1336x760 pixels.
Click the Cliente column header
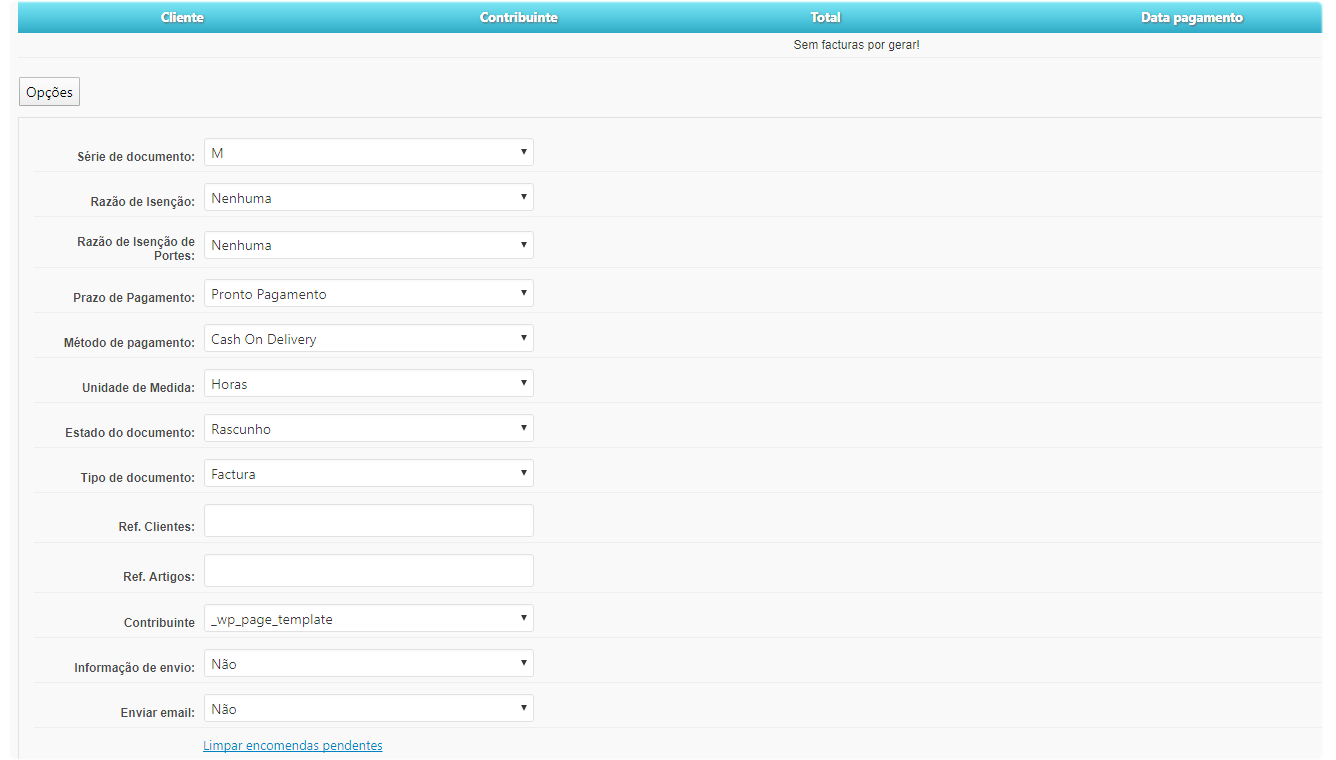[x=183, y=18]
